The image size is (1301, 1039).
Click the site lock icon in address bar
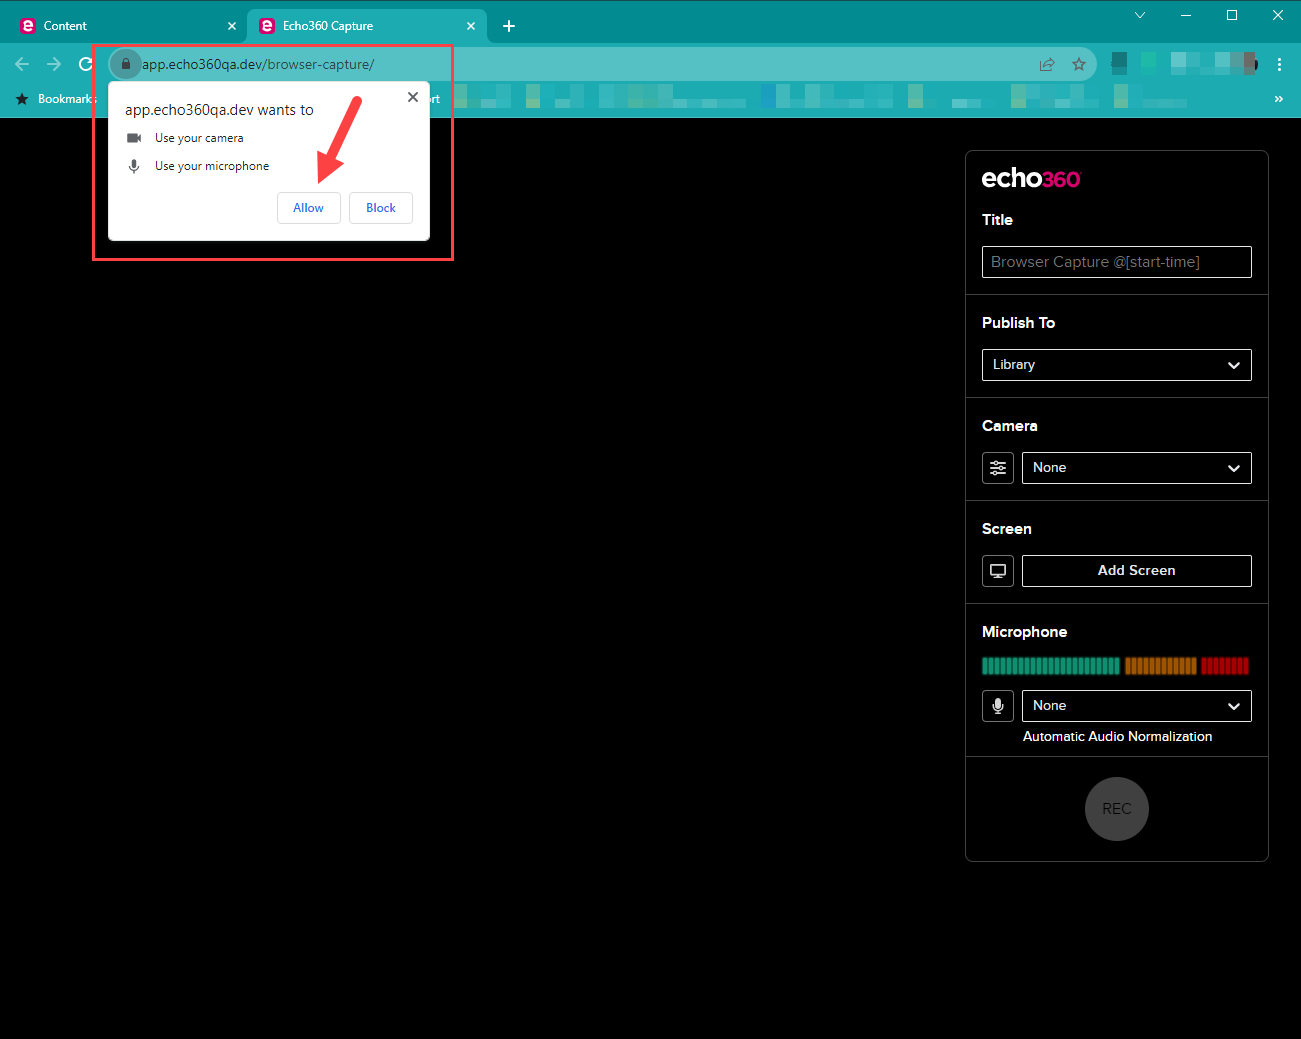(x=125, y=64)
